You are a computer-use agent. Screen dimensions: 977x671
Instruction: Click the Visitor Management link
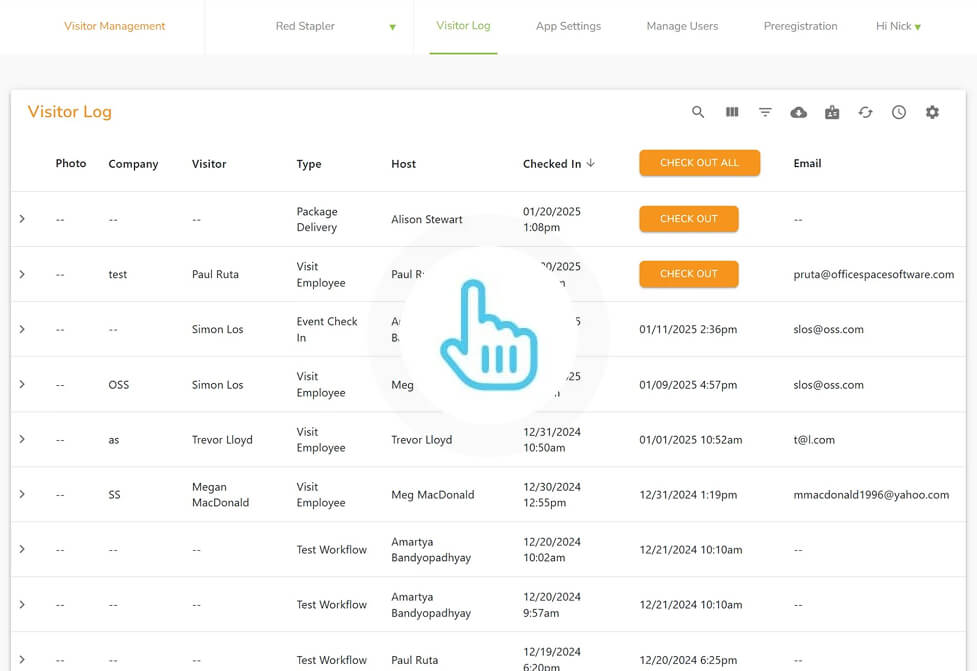[115, 26]
